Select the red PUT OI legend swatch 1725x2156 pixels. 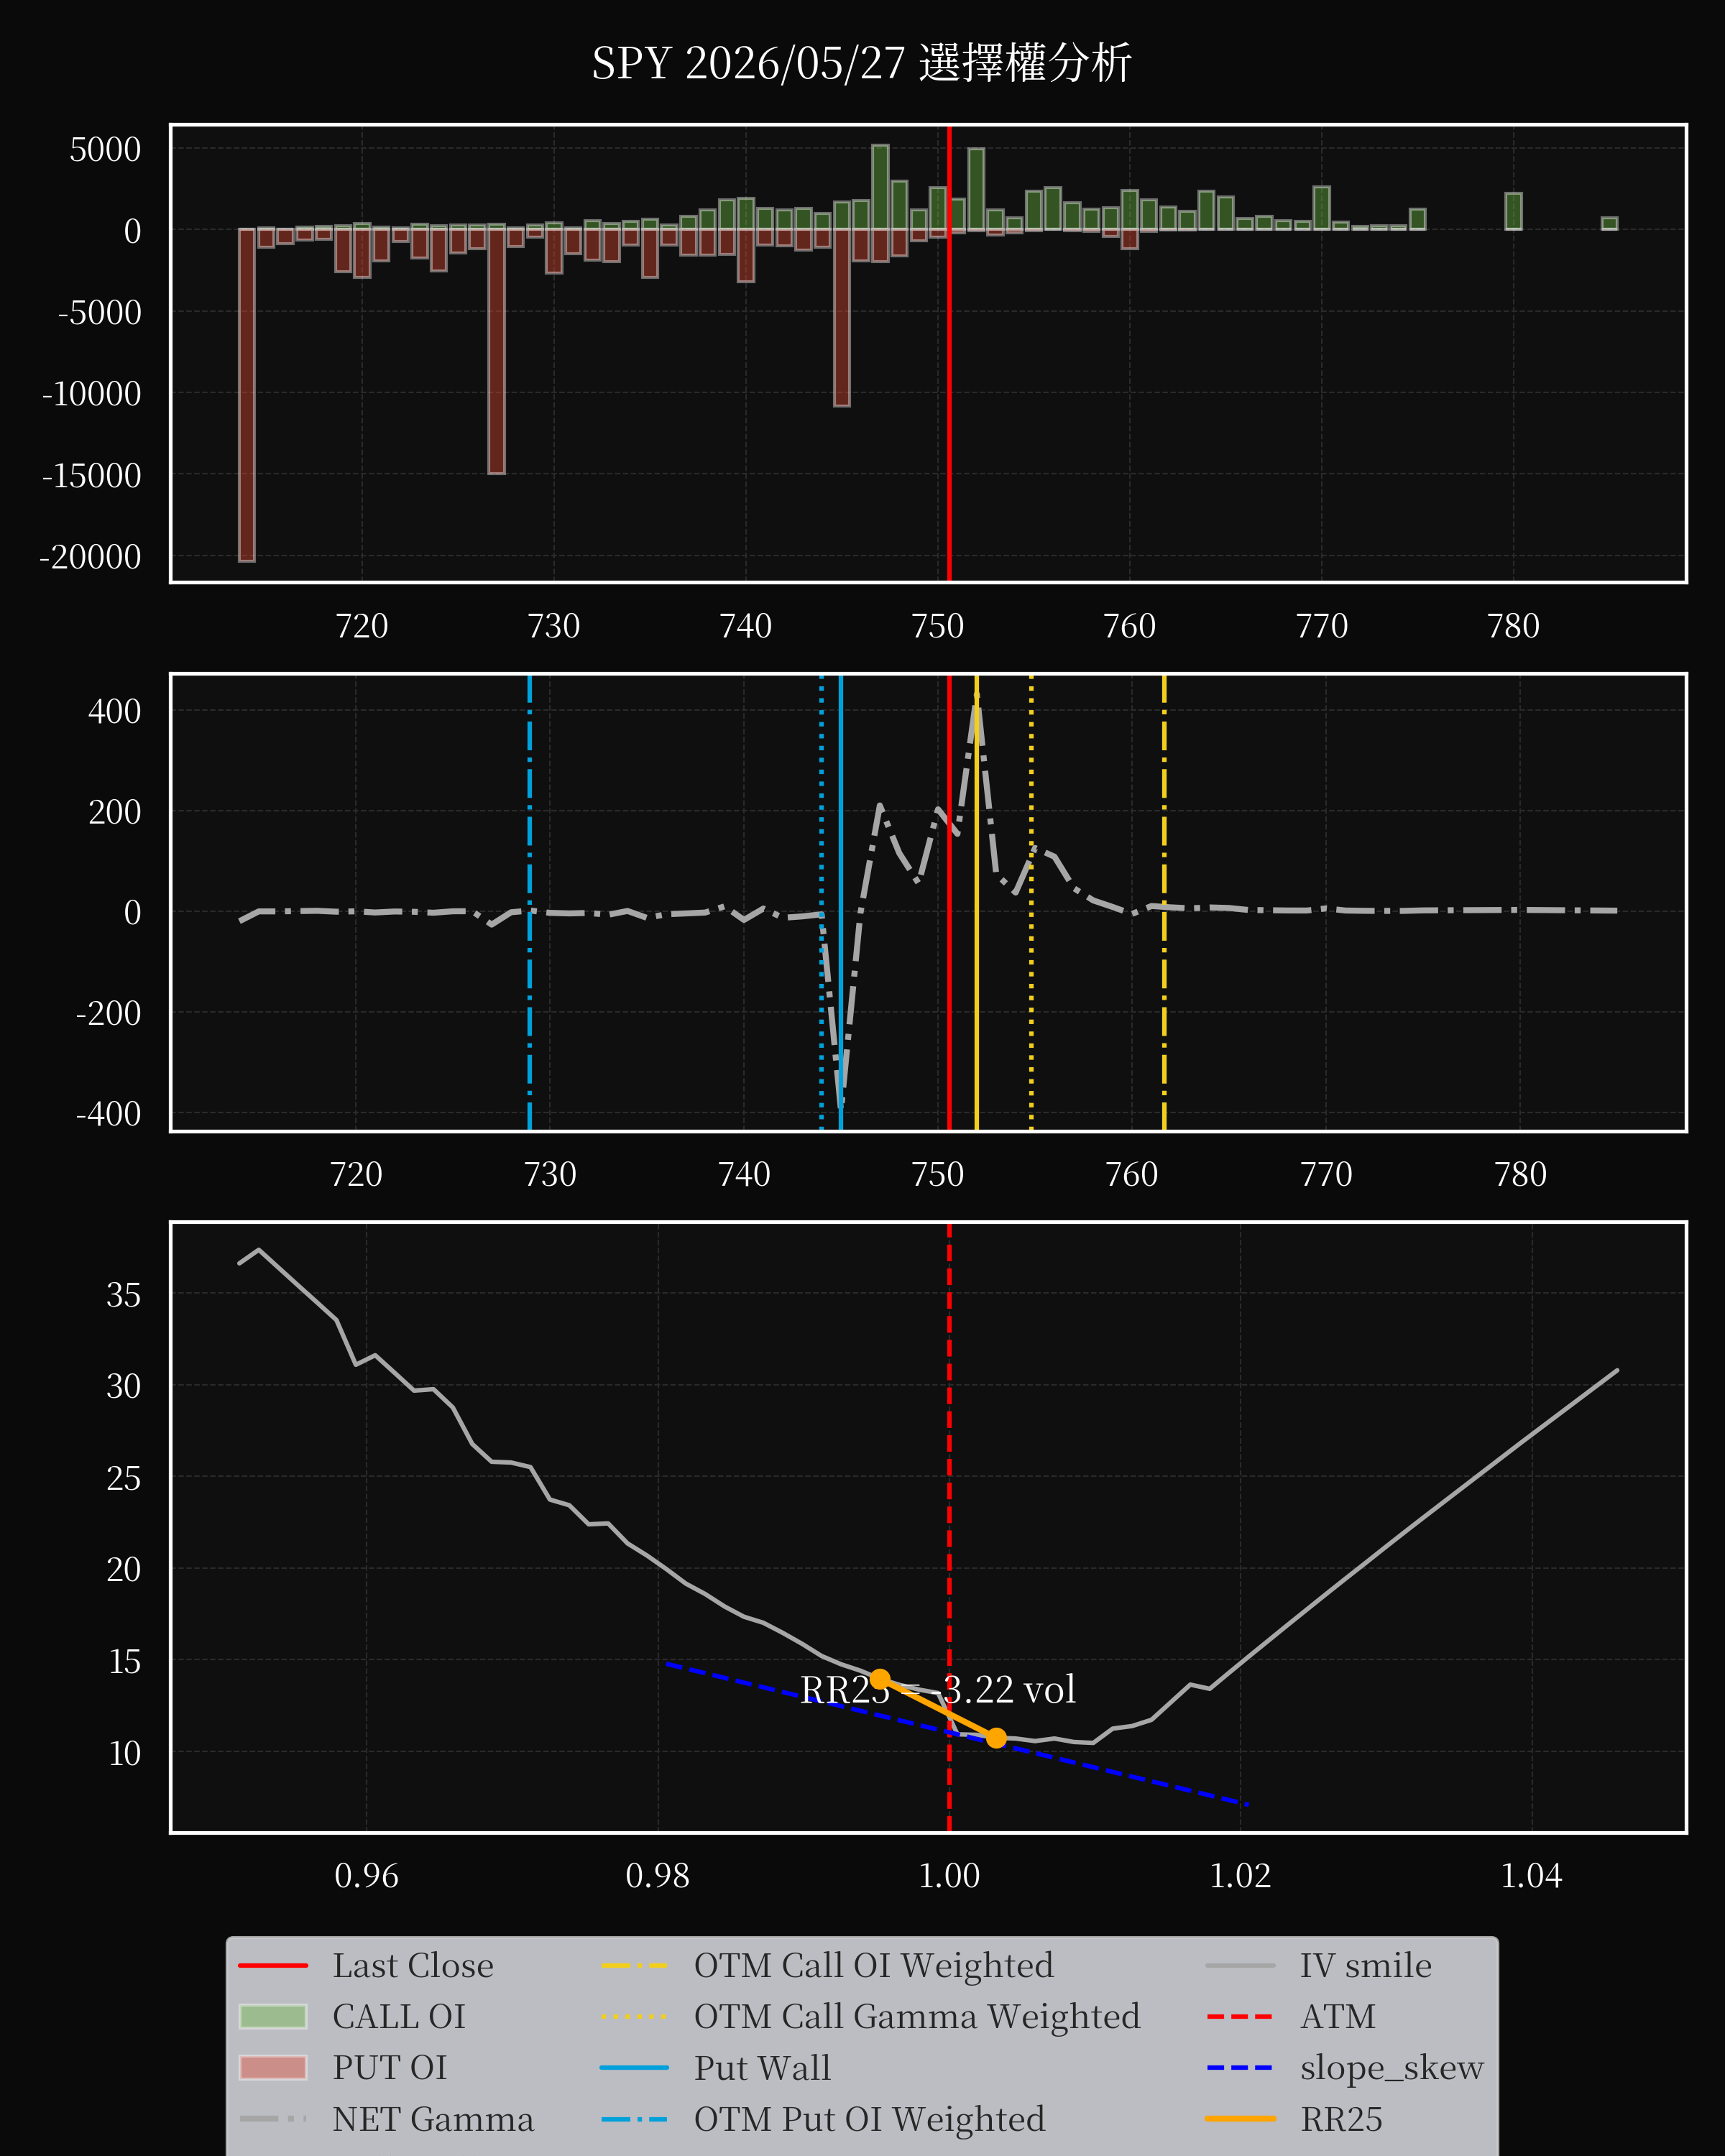[x=273, y=2068]
